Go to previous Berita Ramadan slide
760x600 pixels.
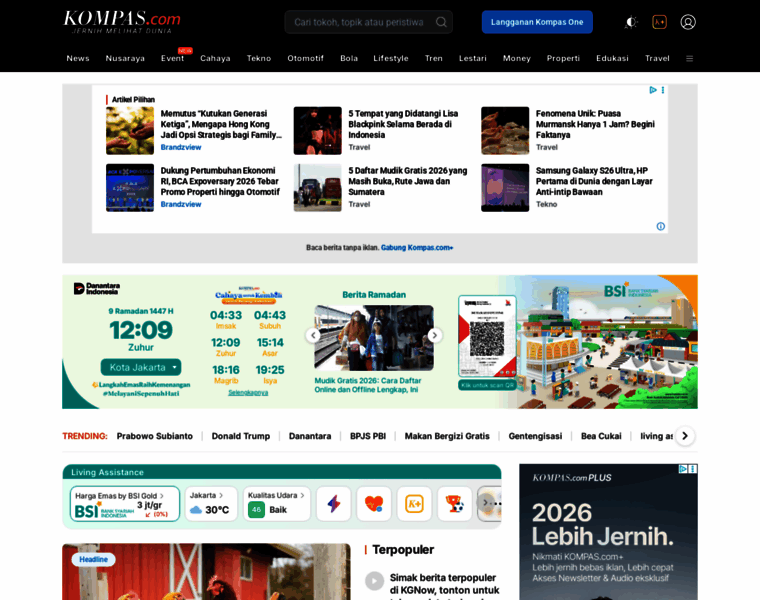tap(313, 335)
